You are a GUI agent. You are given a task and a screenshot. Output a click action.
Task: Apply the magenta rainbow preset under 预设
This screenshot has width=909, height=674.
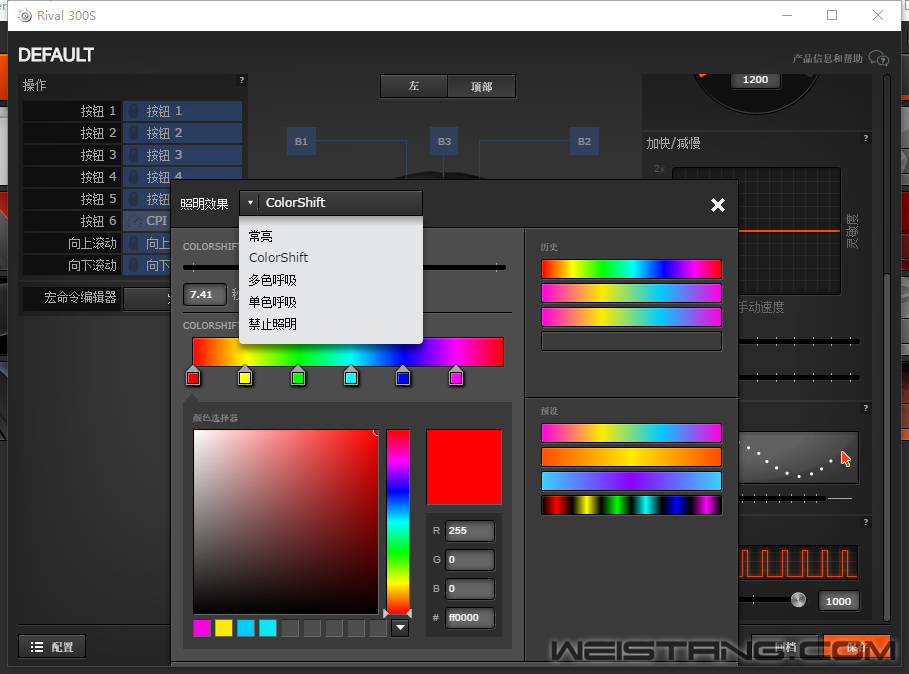pyautogui.click(x=631, y=433)
